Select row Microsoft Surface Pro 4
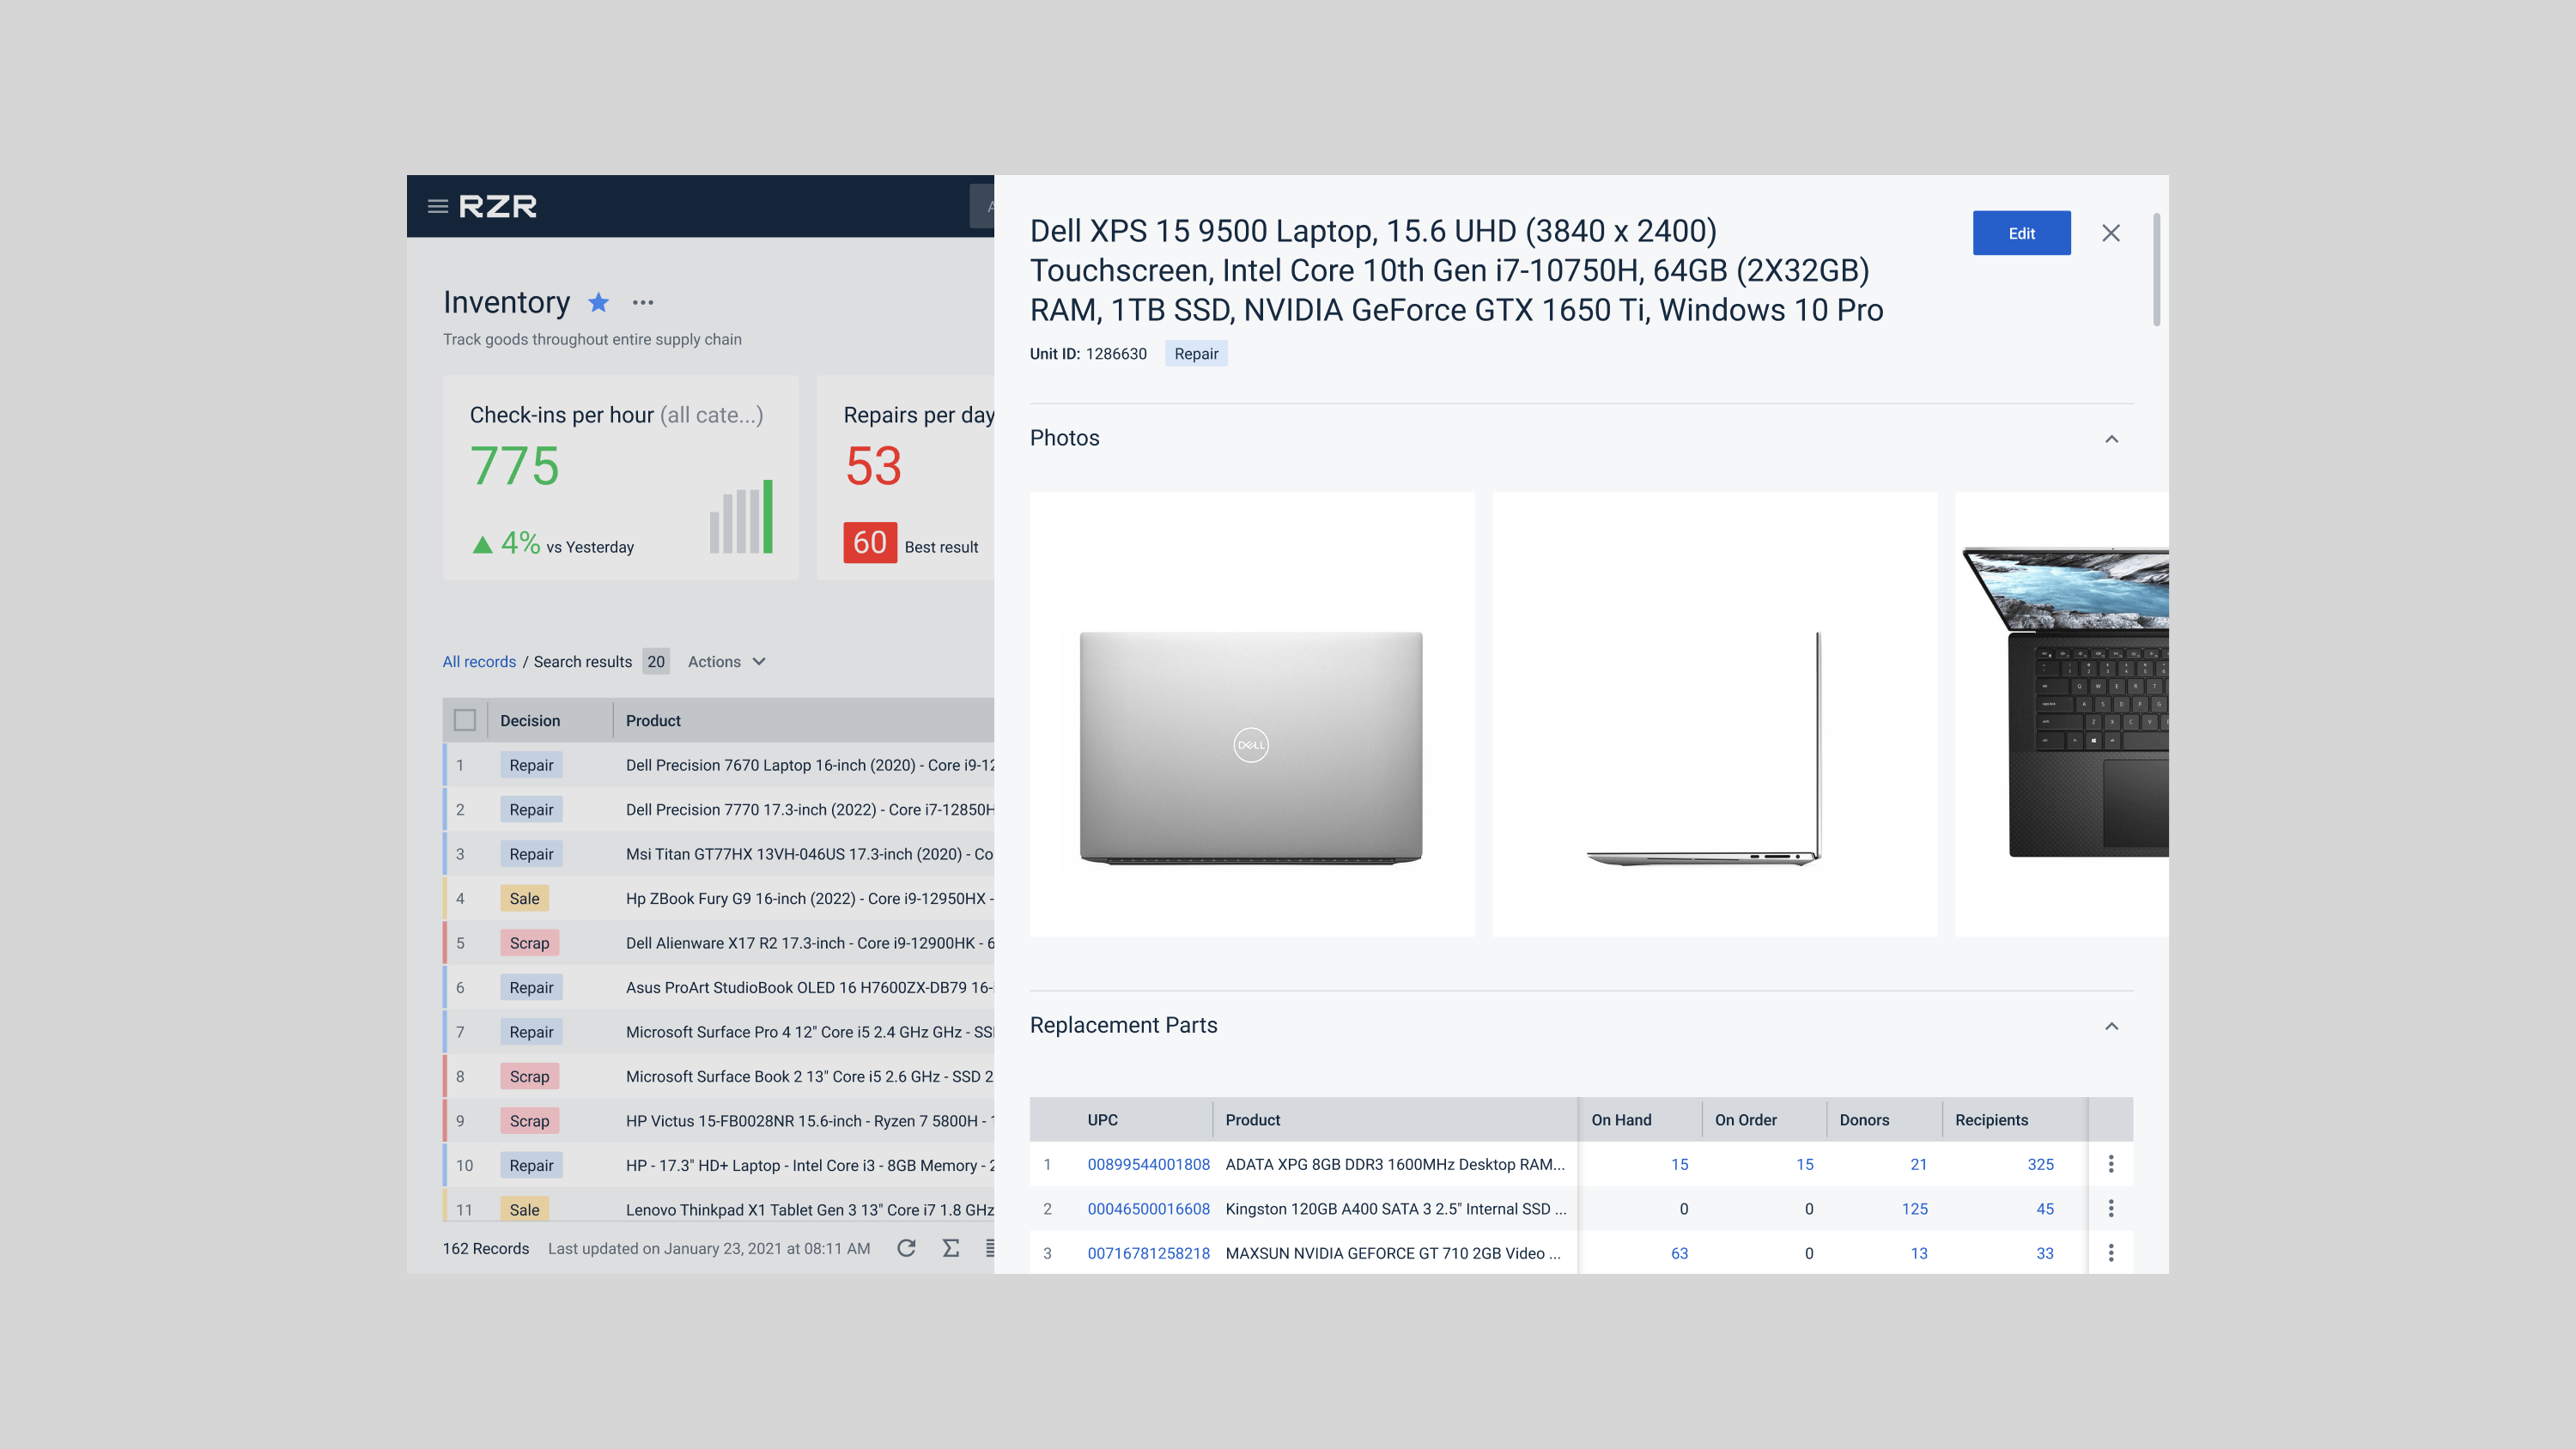This screenshot has height=1449, width=2576. point(719,1032)
